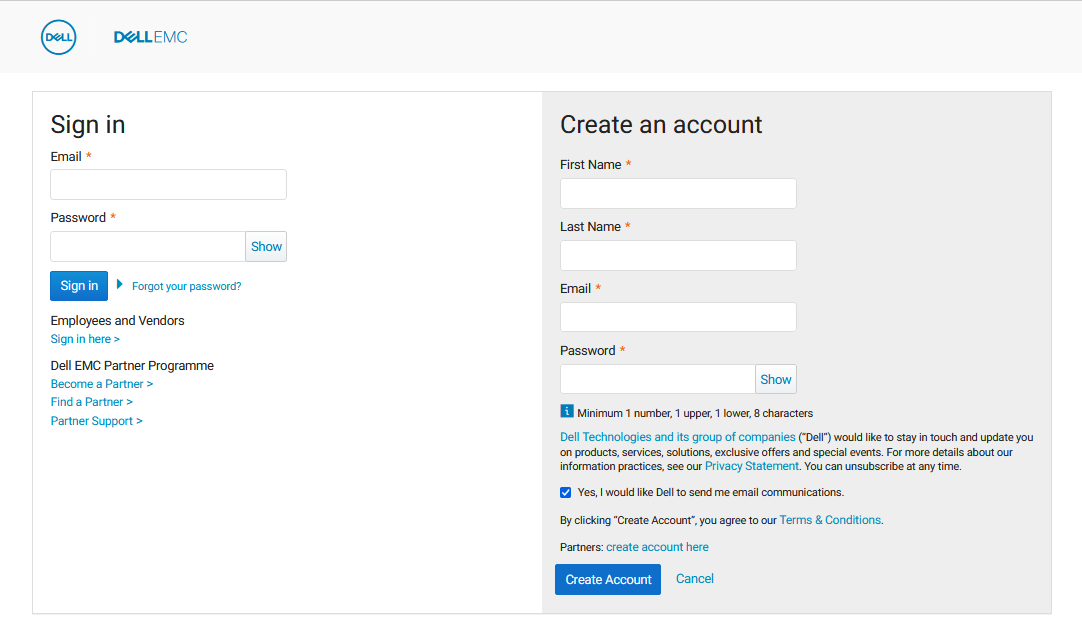Click create account here for Partners
Viewport: 1082px width, 629px height.
pyautogui.click(x=657, y=546)
